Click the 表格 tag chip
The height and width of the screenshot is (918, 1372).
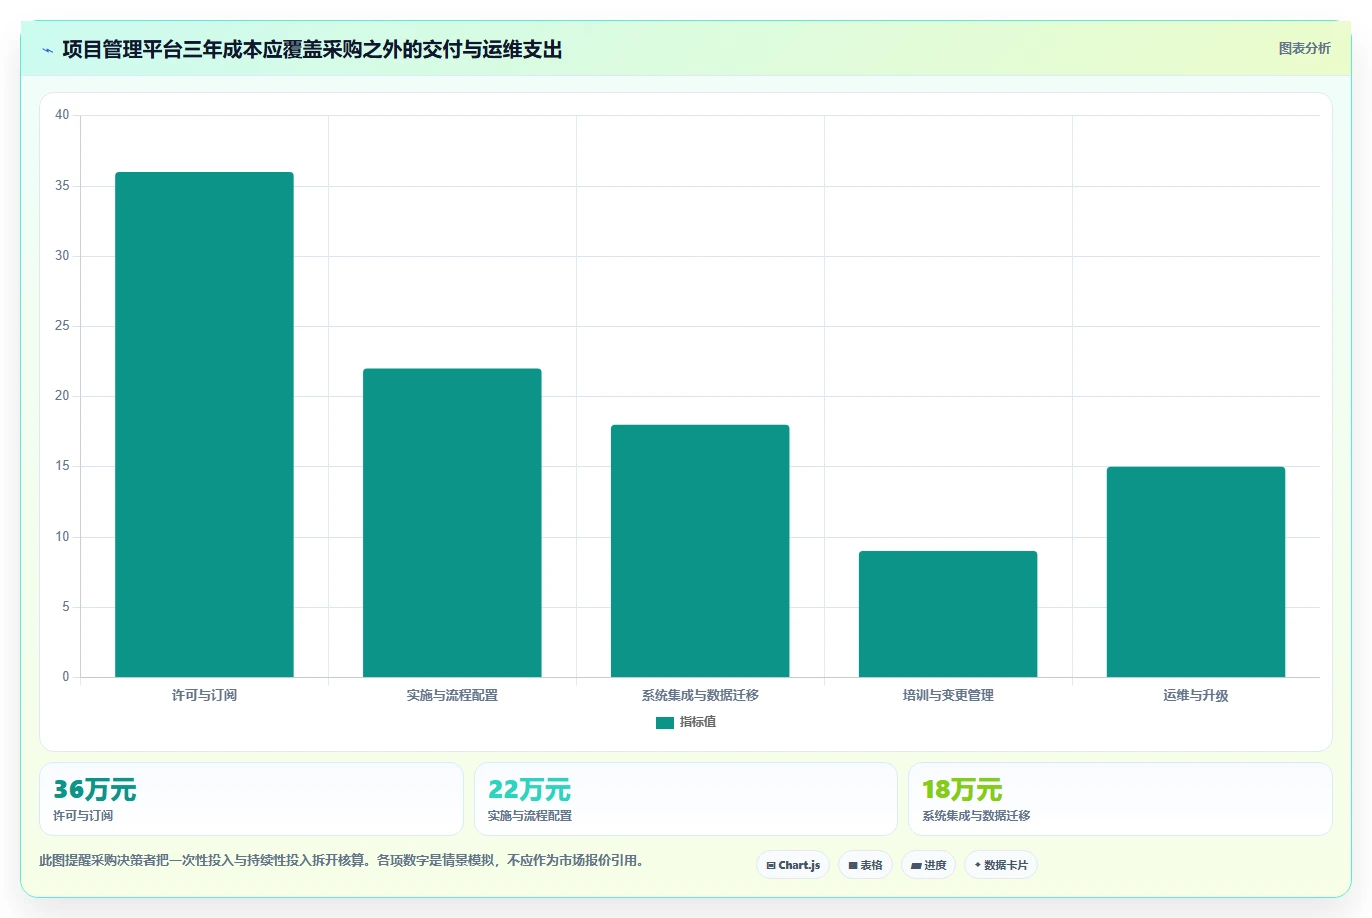865,865
